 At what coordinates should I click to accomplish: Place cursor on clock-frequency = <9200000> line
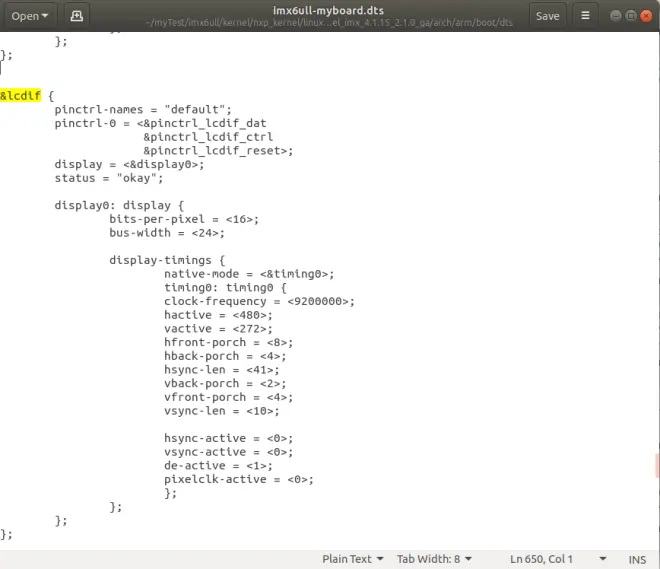259,301
